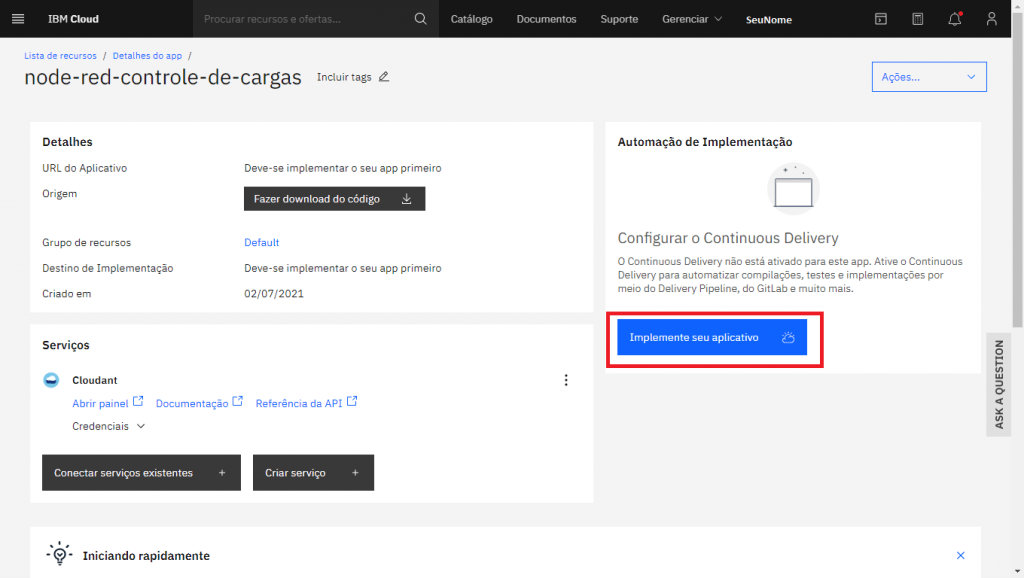Go to Lista de recursos breadcrumb
The width and height of the screenshot is (1024, 578).
pyautogui.click(x=60, y=56)
